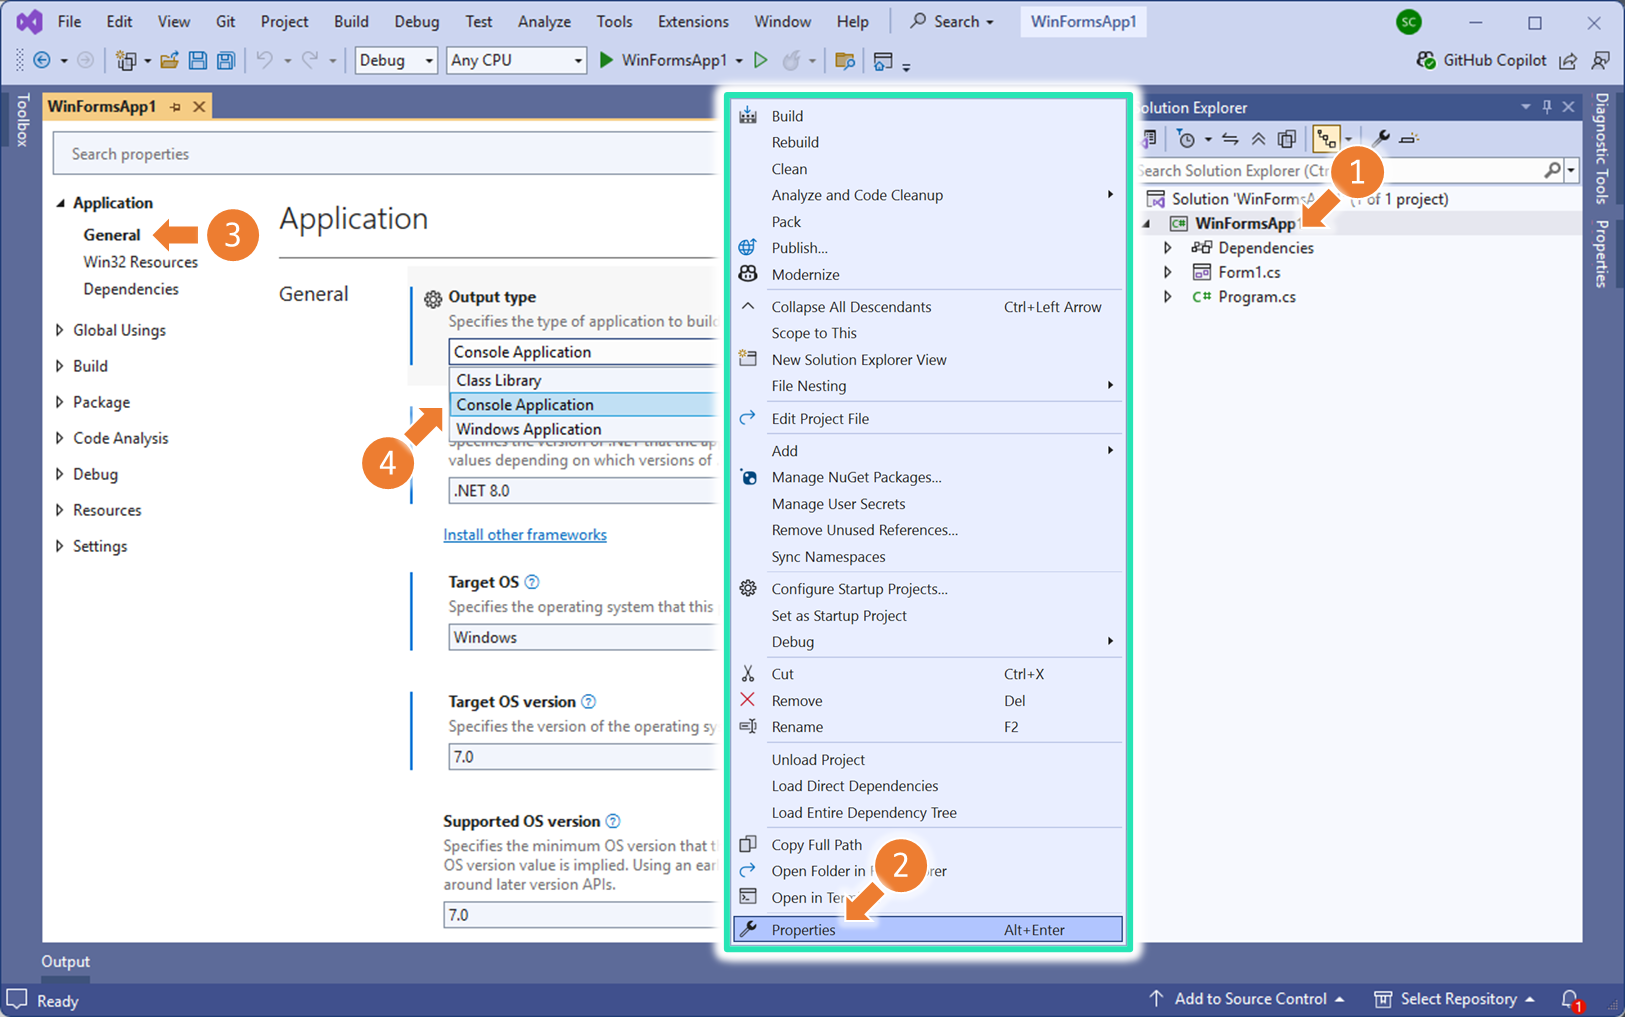Open the Output type Console Application combo box
The image size is (1625, 1017).
click(x=582, y=352)
